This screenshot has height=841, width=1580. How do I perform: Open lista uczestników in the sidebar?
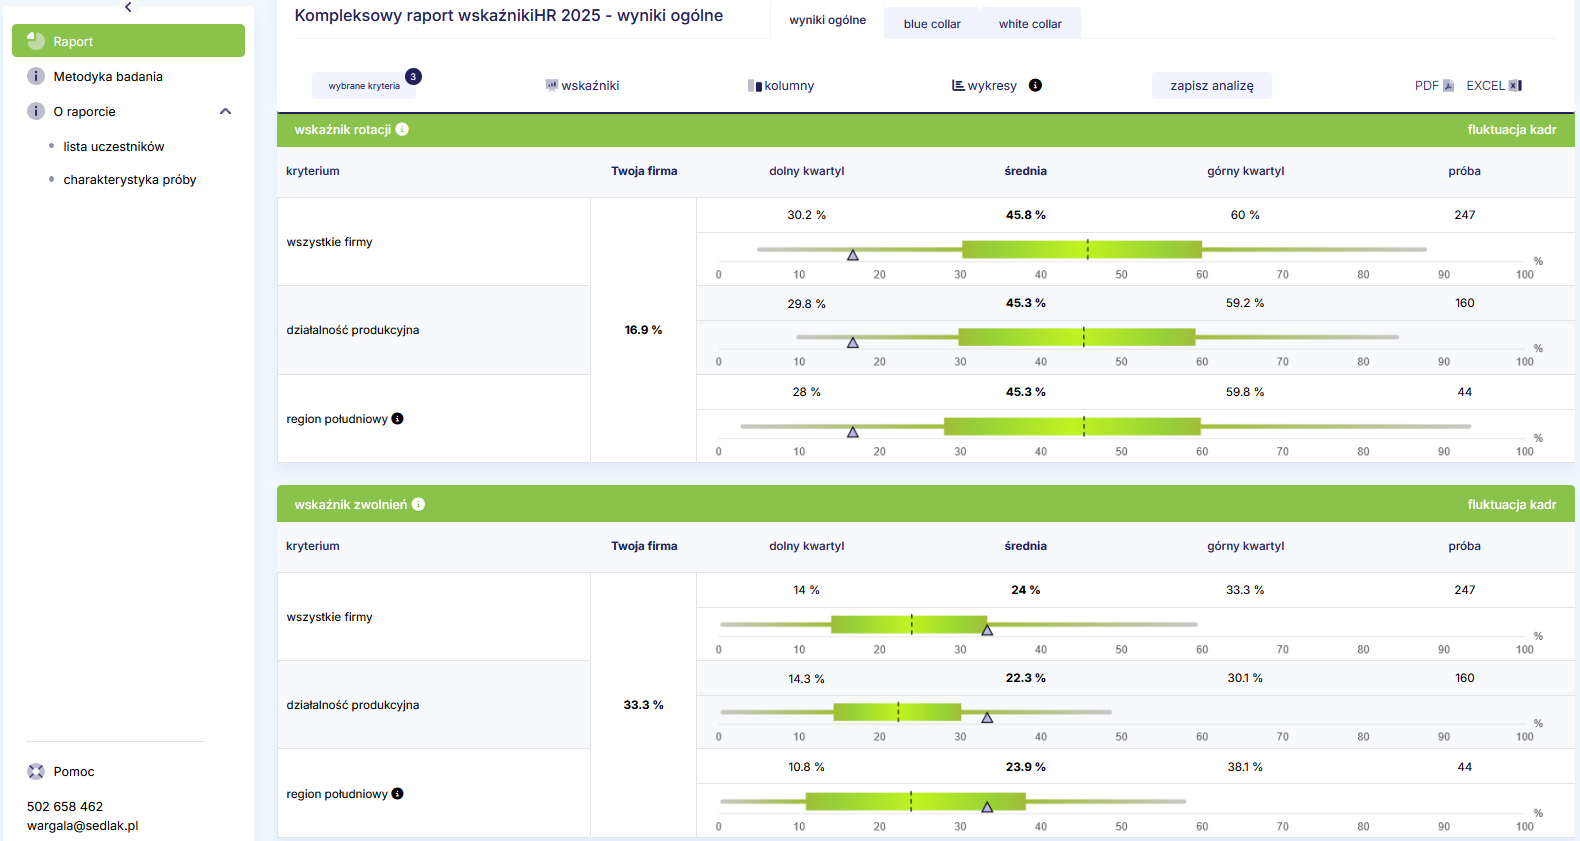click(x=113, y=146)
